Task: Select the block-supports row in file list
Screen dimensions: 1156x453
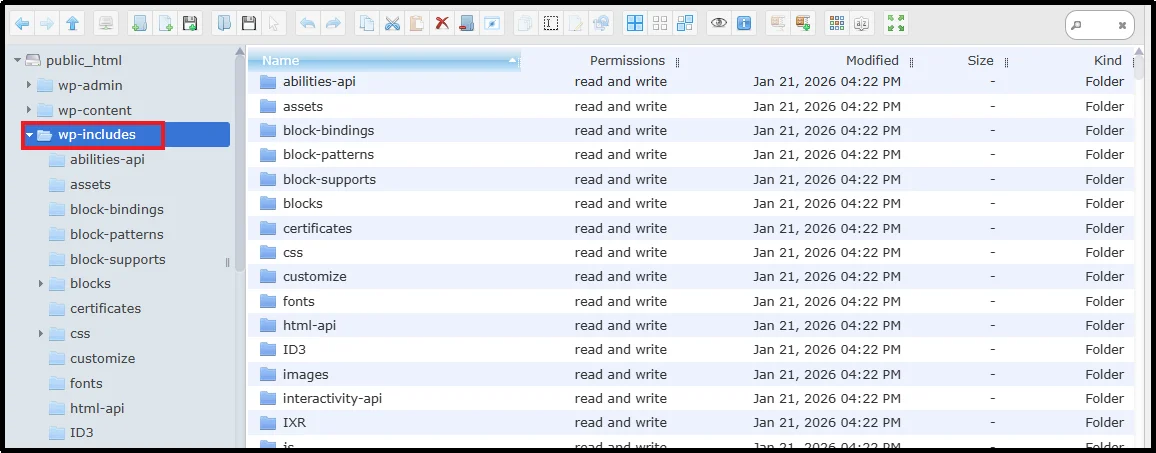Action: pyautogui.click(x=692, y=179)
